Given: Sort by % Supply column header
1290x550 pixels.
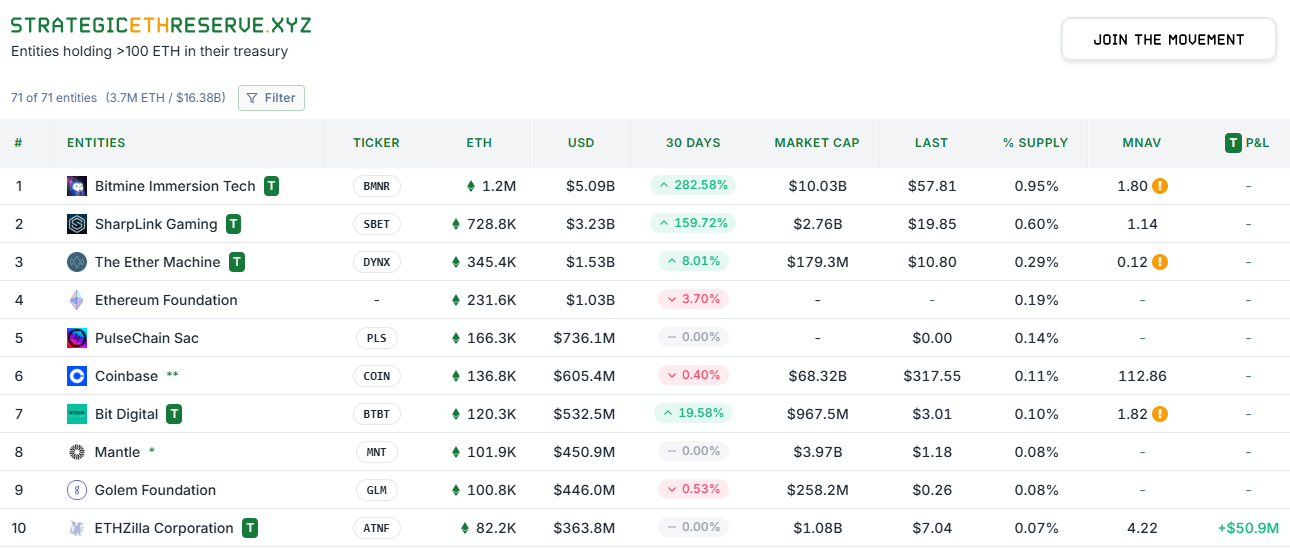Looking at the screenshot, I should click(1036, 143).
